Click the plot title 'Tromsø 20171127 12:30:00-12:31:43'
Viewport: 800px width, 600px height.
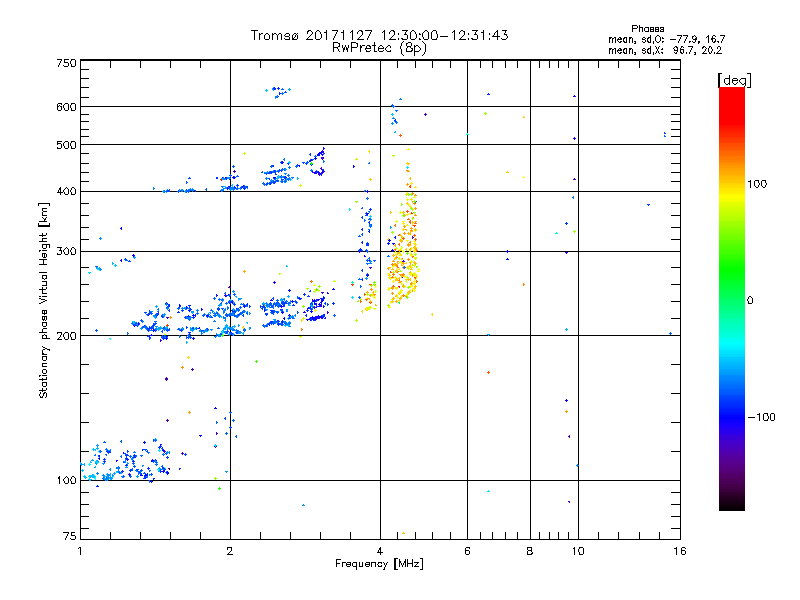coord(379,35)
